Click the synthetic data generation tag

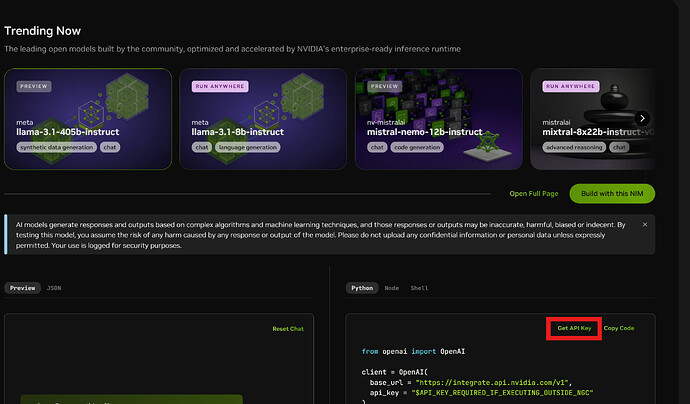[x=57, y=147]
